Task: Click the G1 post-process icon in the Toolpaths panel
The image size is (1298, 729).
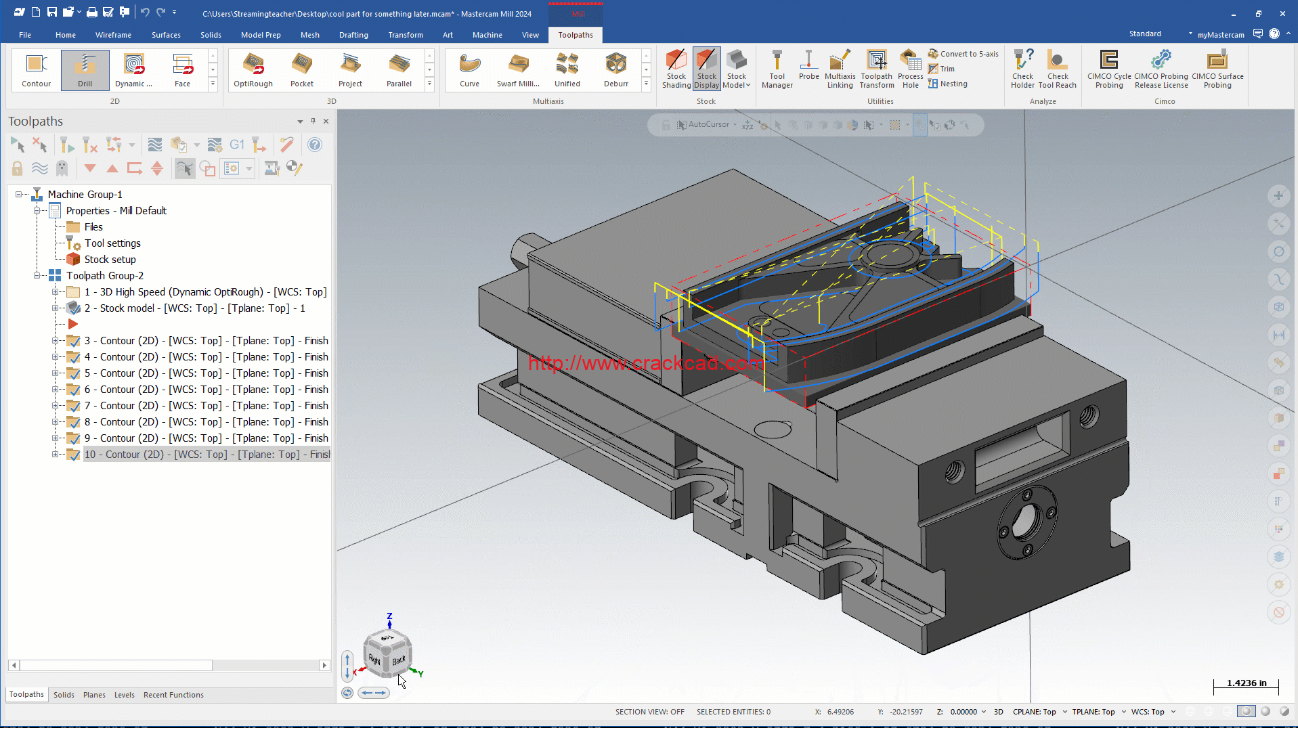Action: point(237,145)
